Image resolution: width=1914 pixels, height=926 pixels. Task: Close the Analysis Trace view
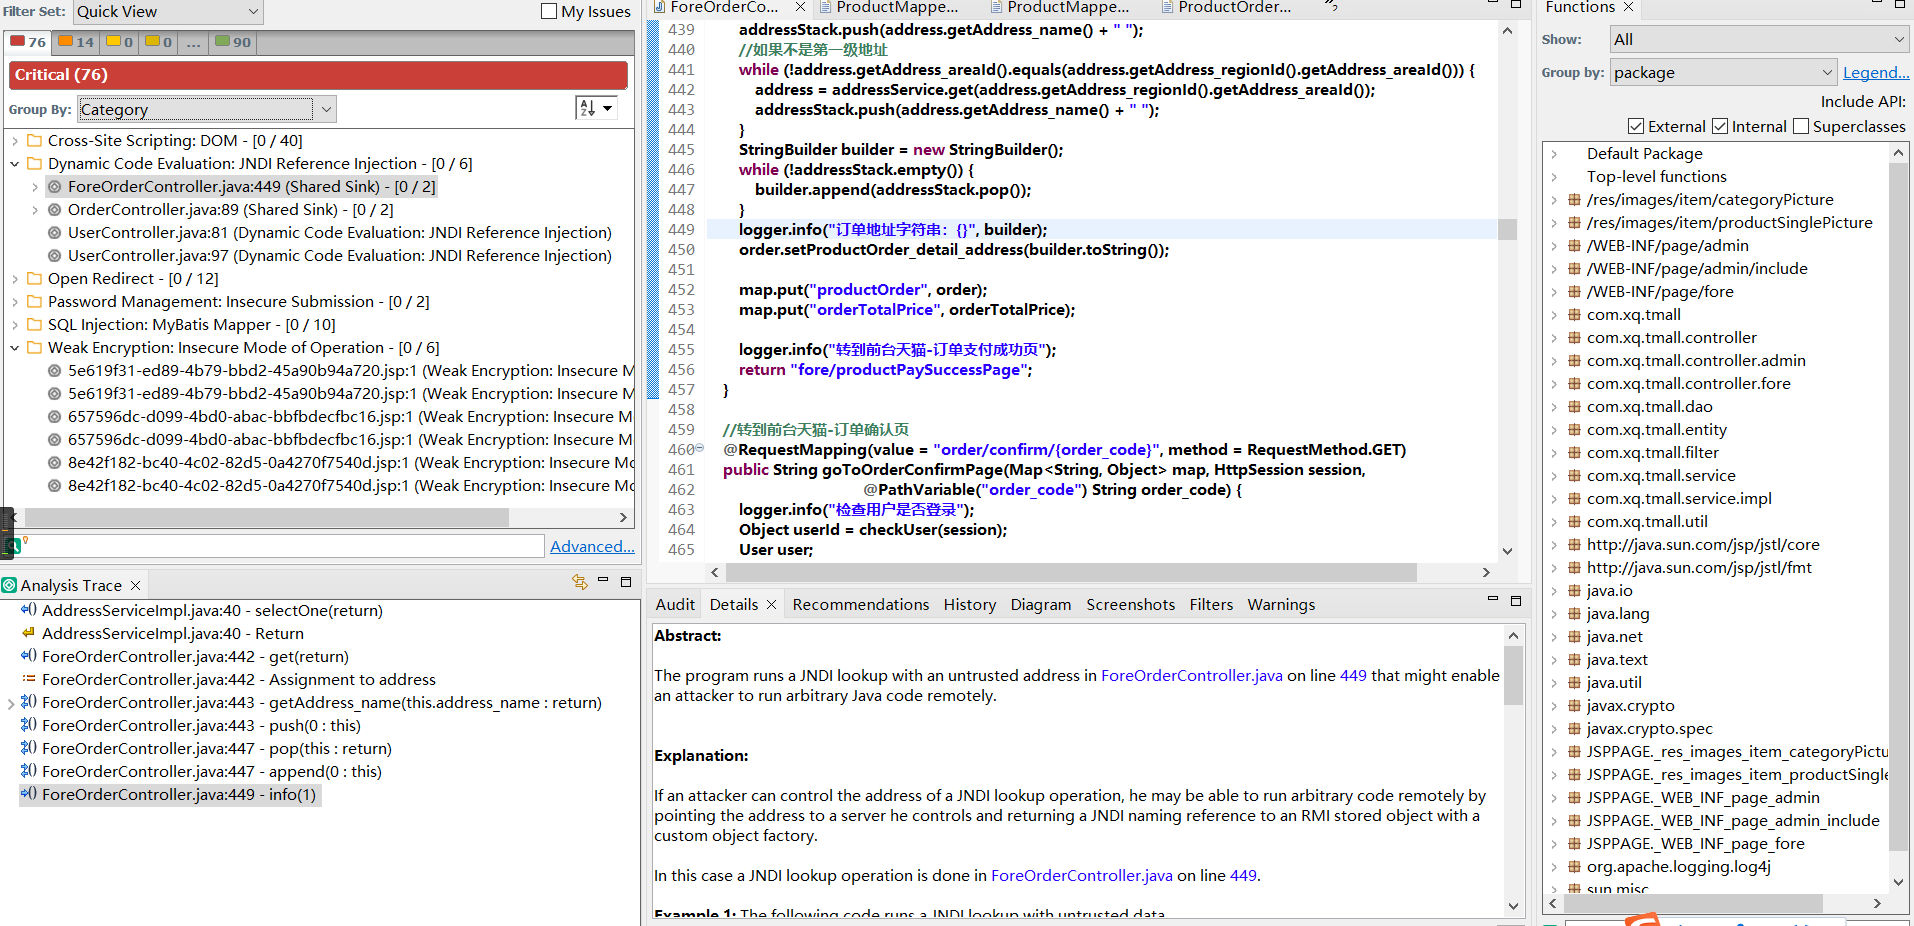[x=135, y=585]
